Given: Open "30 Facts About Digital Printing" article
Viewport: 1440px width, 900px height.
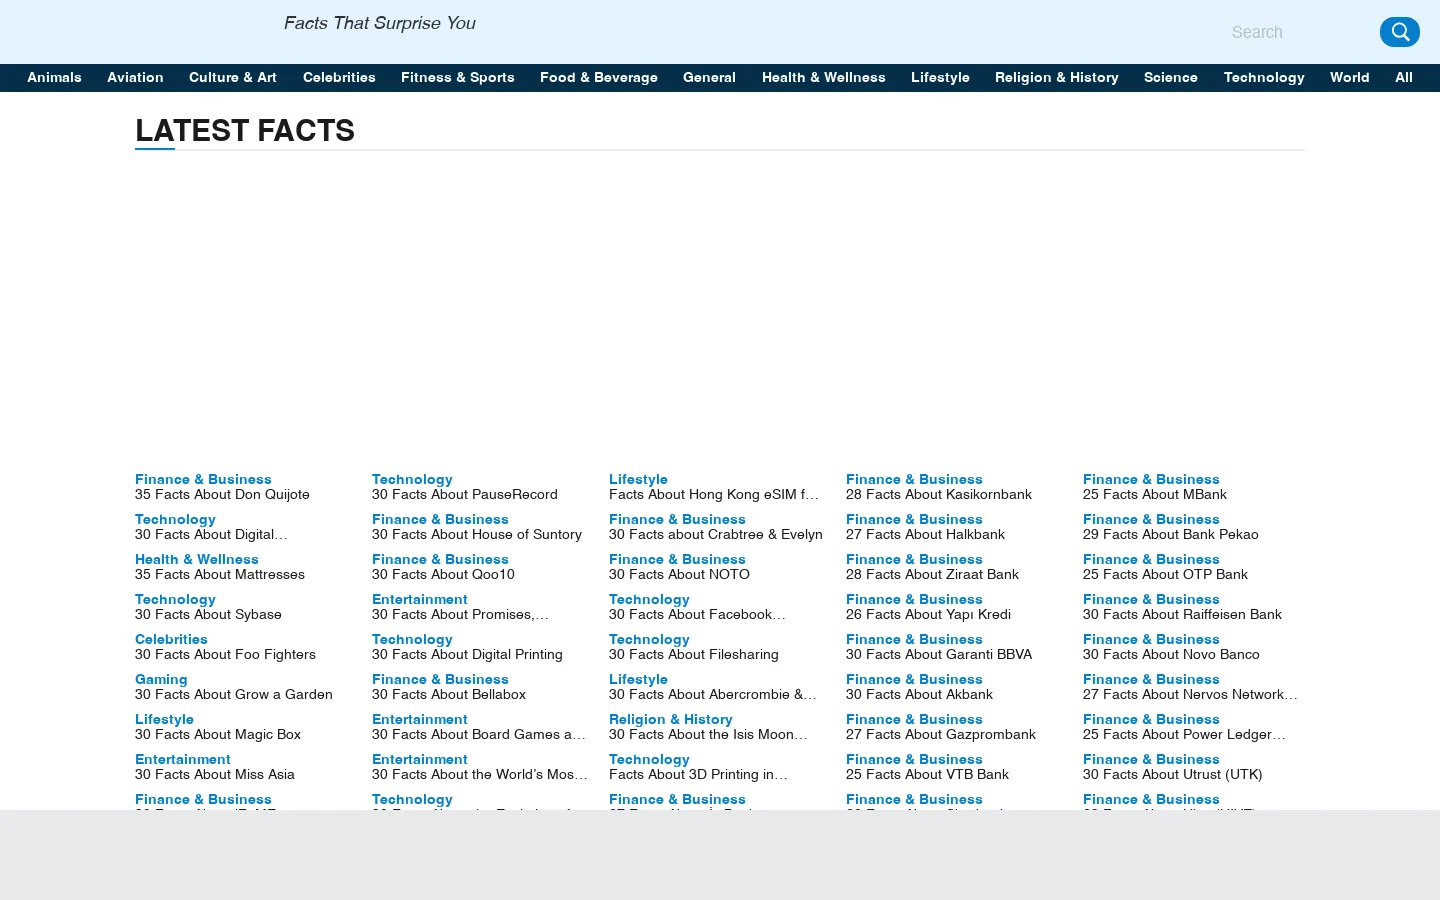Looking at the screenshot, I should click(467, 654).
